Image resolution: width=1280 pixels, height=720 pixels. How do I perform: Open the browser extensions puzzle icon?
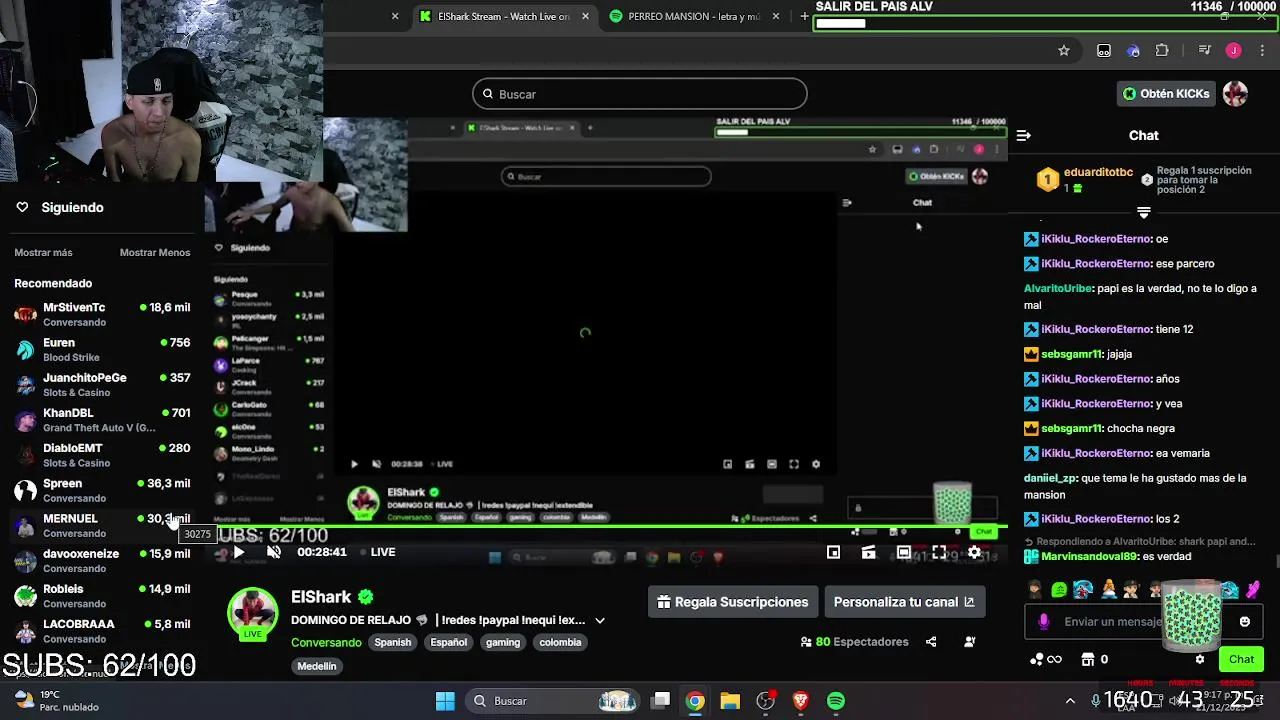point(1162,51)
